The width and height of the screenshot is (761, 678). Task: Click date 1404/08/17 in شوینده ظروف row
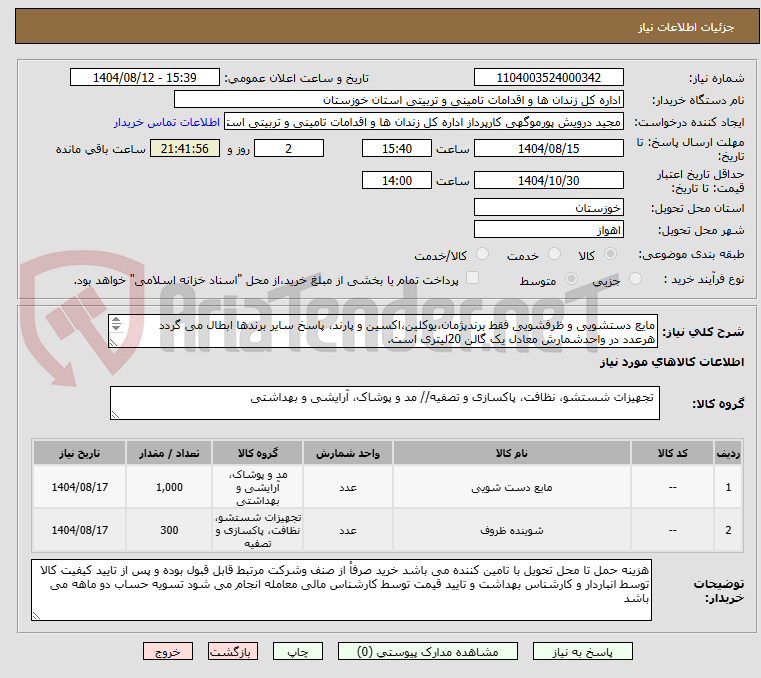[x=80, y=530]
